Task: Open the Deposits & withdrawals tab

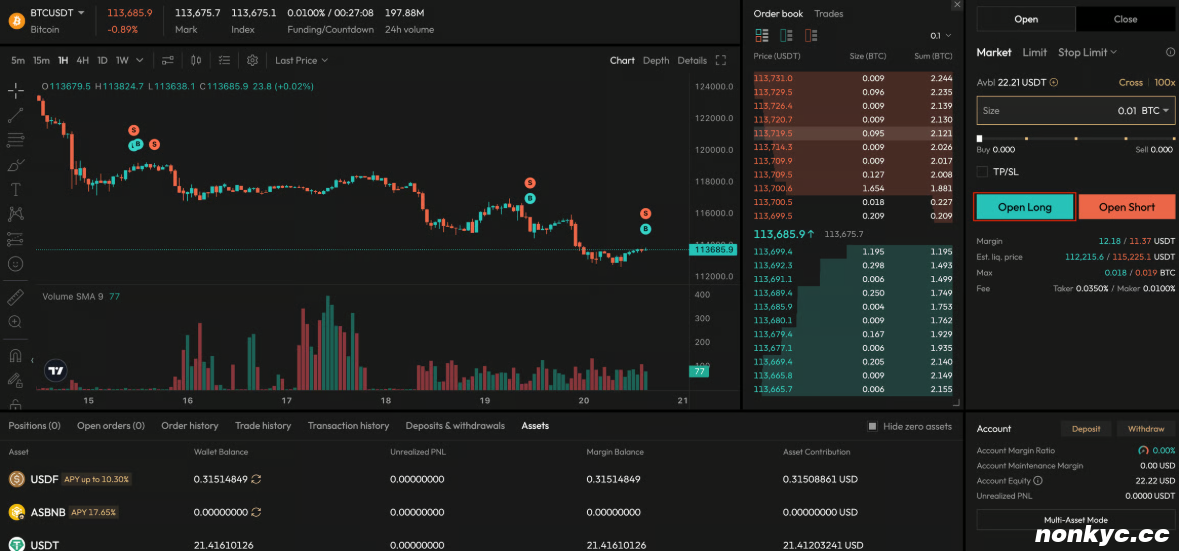Action: [455, 425]
